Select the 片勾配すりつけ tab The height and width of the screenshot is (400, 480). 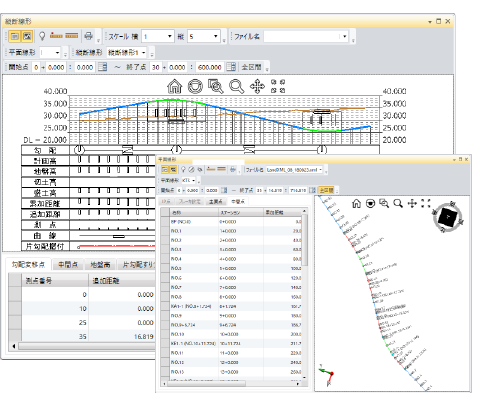pyautogui.click(x=137, y=265)
